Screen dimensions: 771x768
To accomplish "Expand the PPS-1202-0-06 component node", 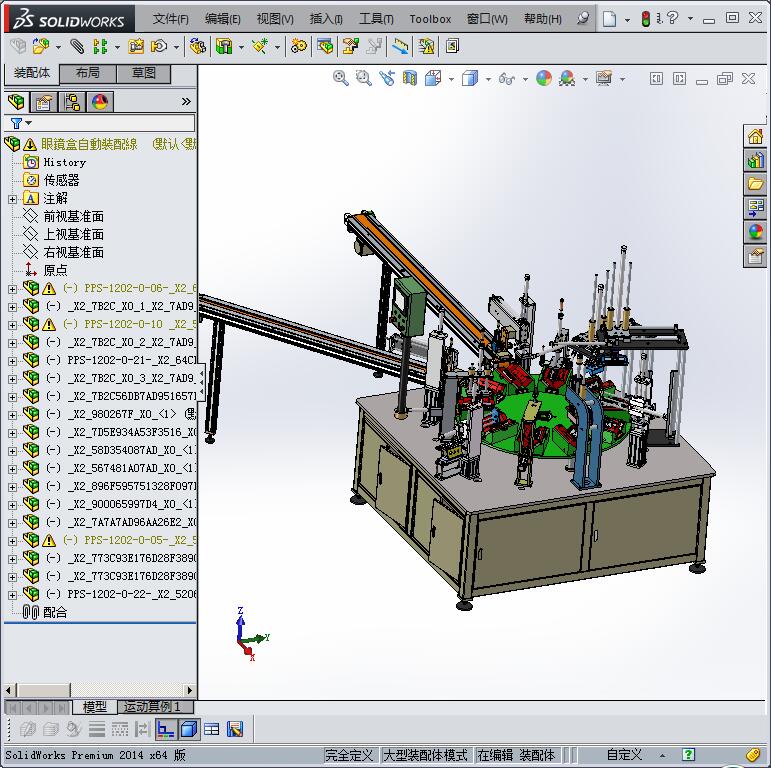I will point(12,289).
